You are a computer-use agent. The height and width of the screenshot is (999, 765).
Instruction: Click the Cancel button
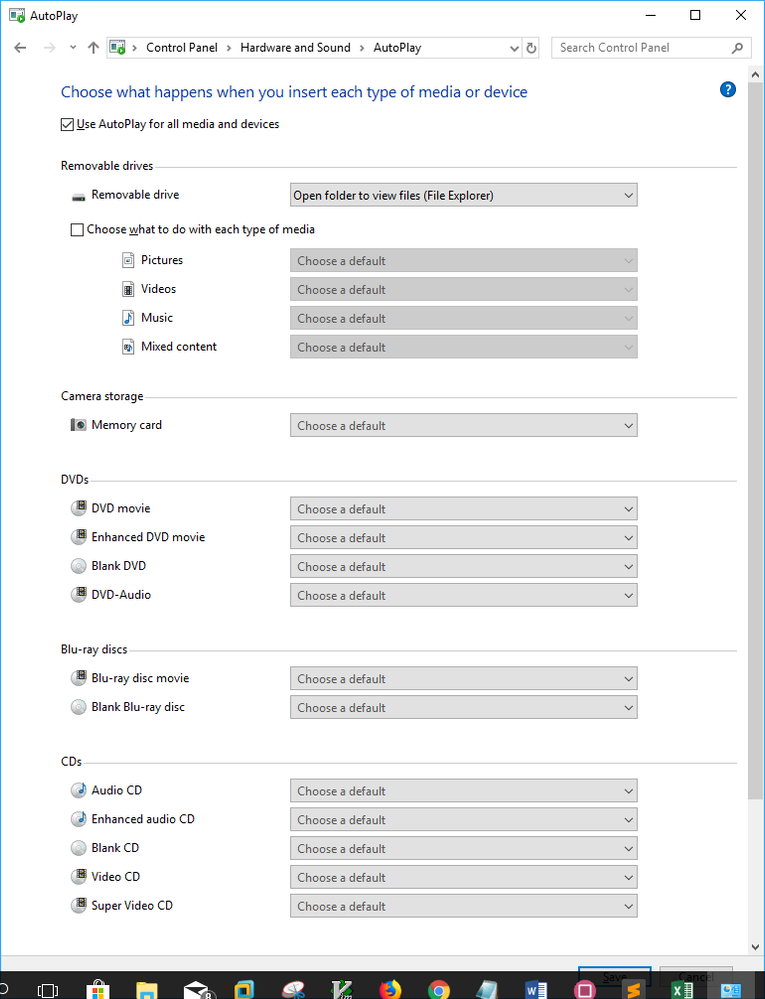click(x=696, y=976)
